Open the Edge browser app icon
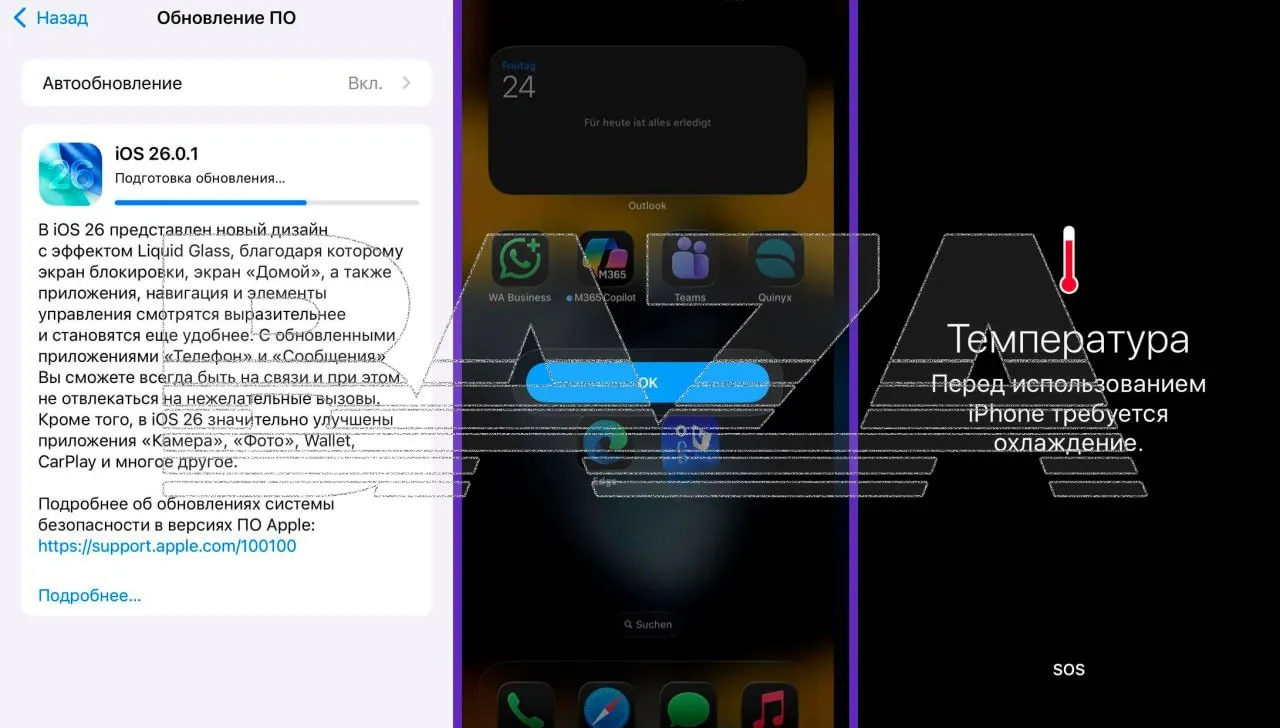 (606, 445)
